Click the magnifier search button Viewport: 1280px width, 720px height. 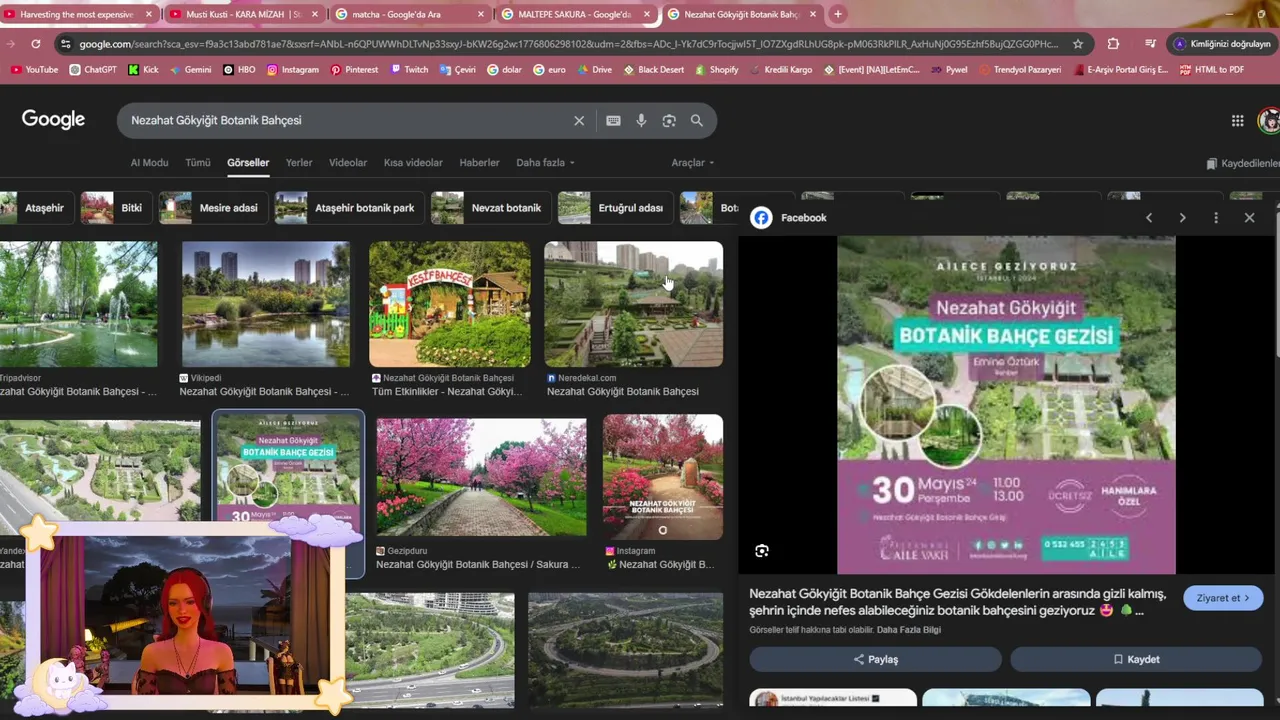[697, 121]
